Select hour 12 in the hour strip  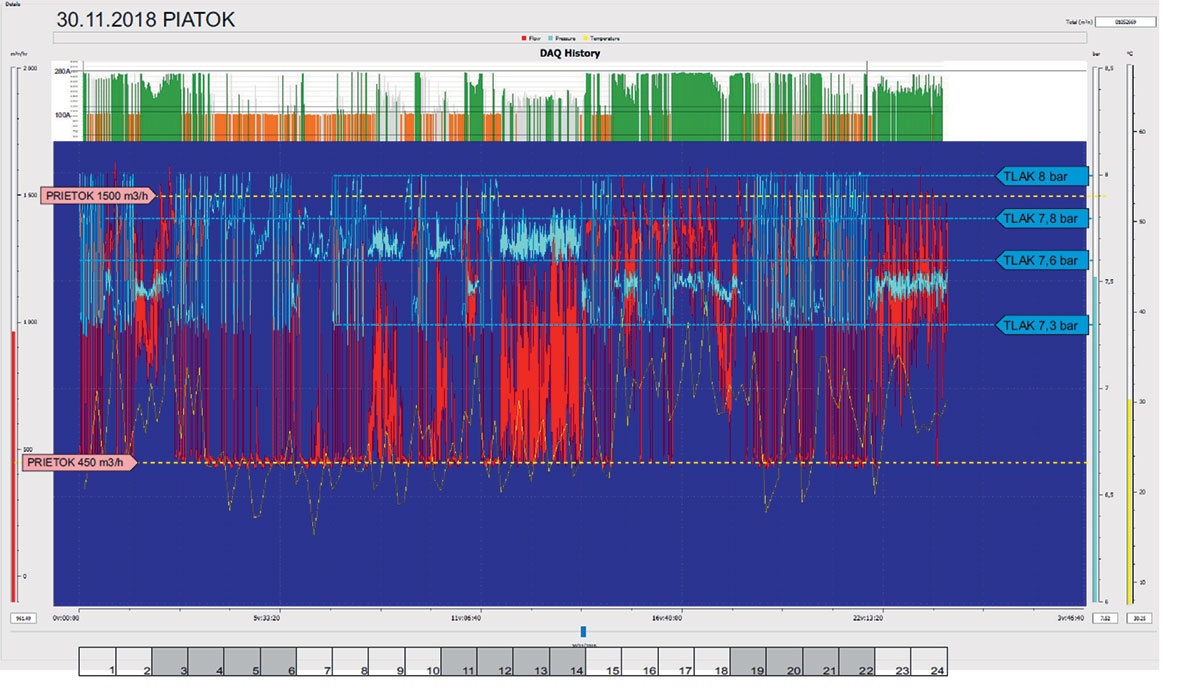[495, 661]
